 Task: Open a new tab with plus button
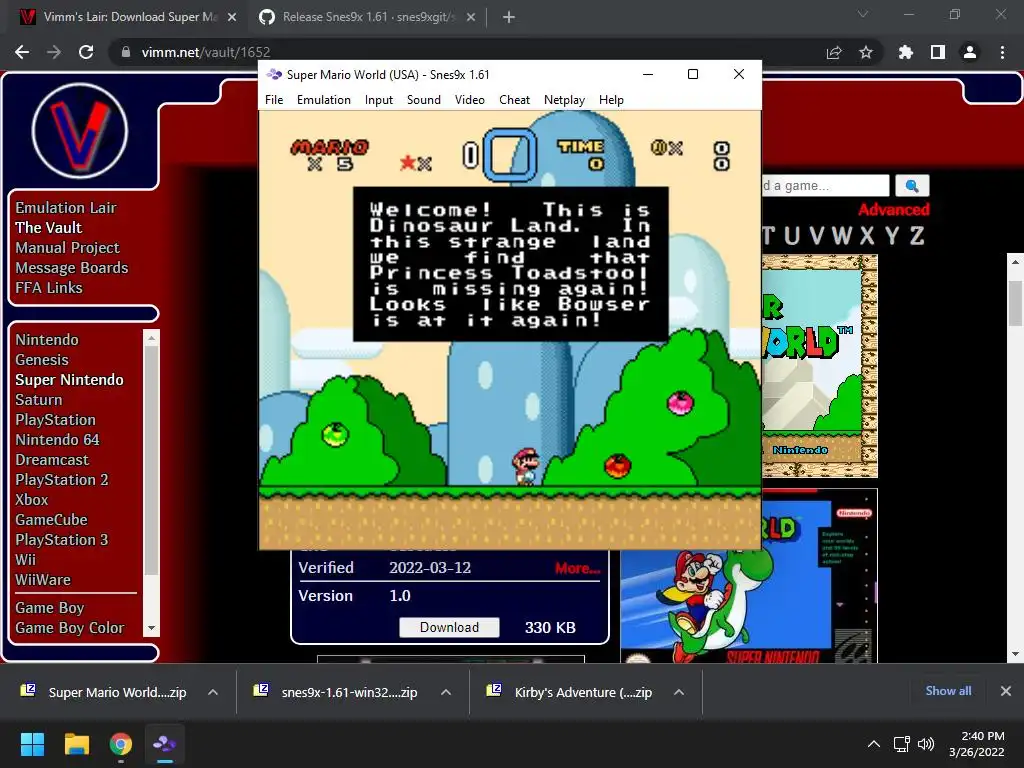tap(509, 17)
